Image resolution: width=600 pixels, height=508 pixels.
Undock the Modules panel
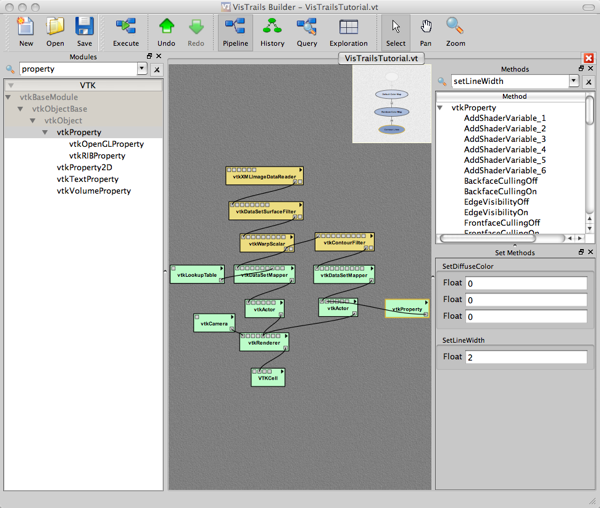click(149, 56)
